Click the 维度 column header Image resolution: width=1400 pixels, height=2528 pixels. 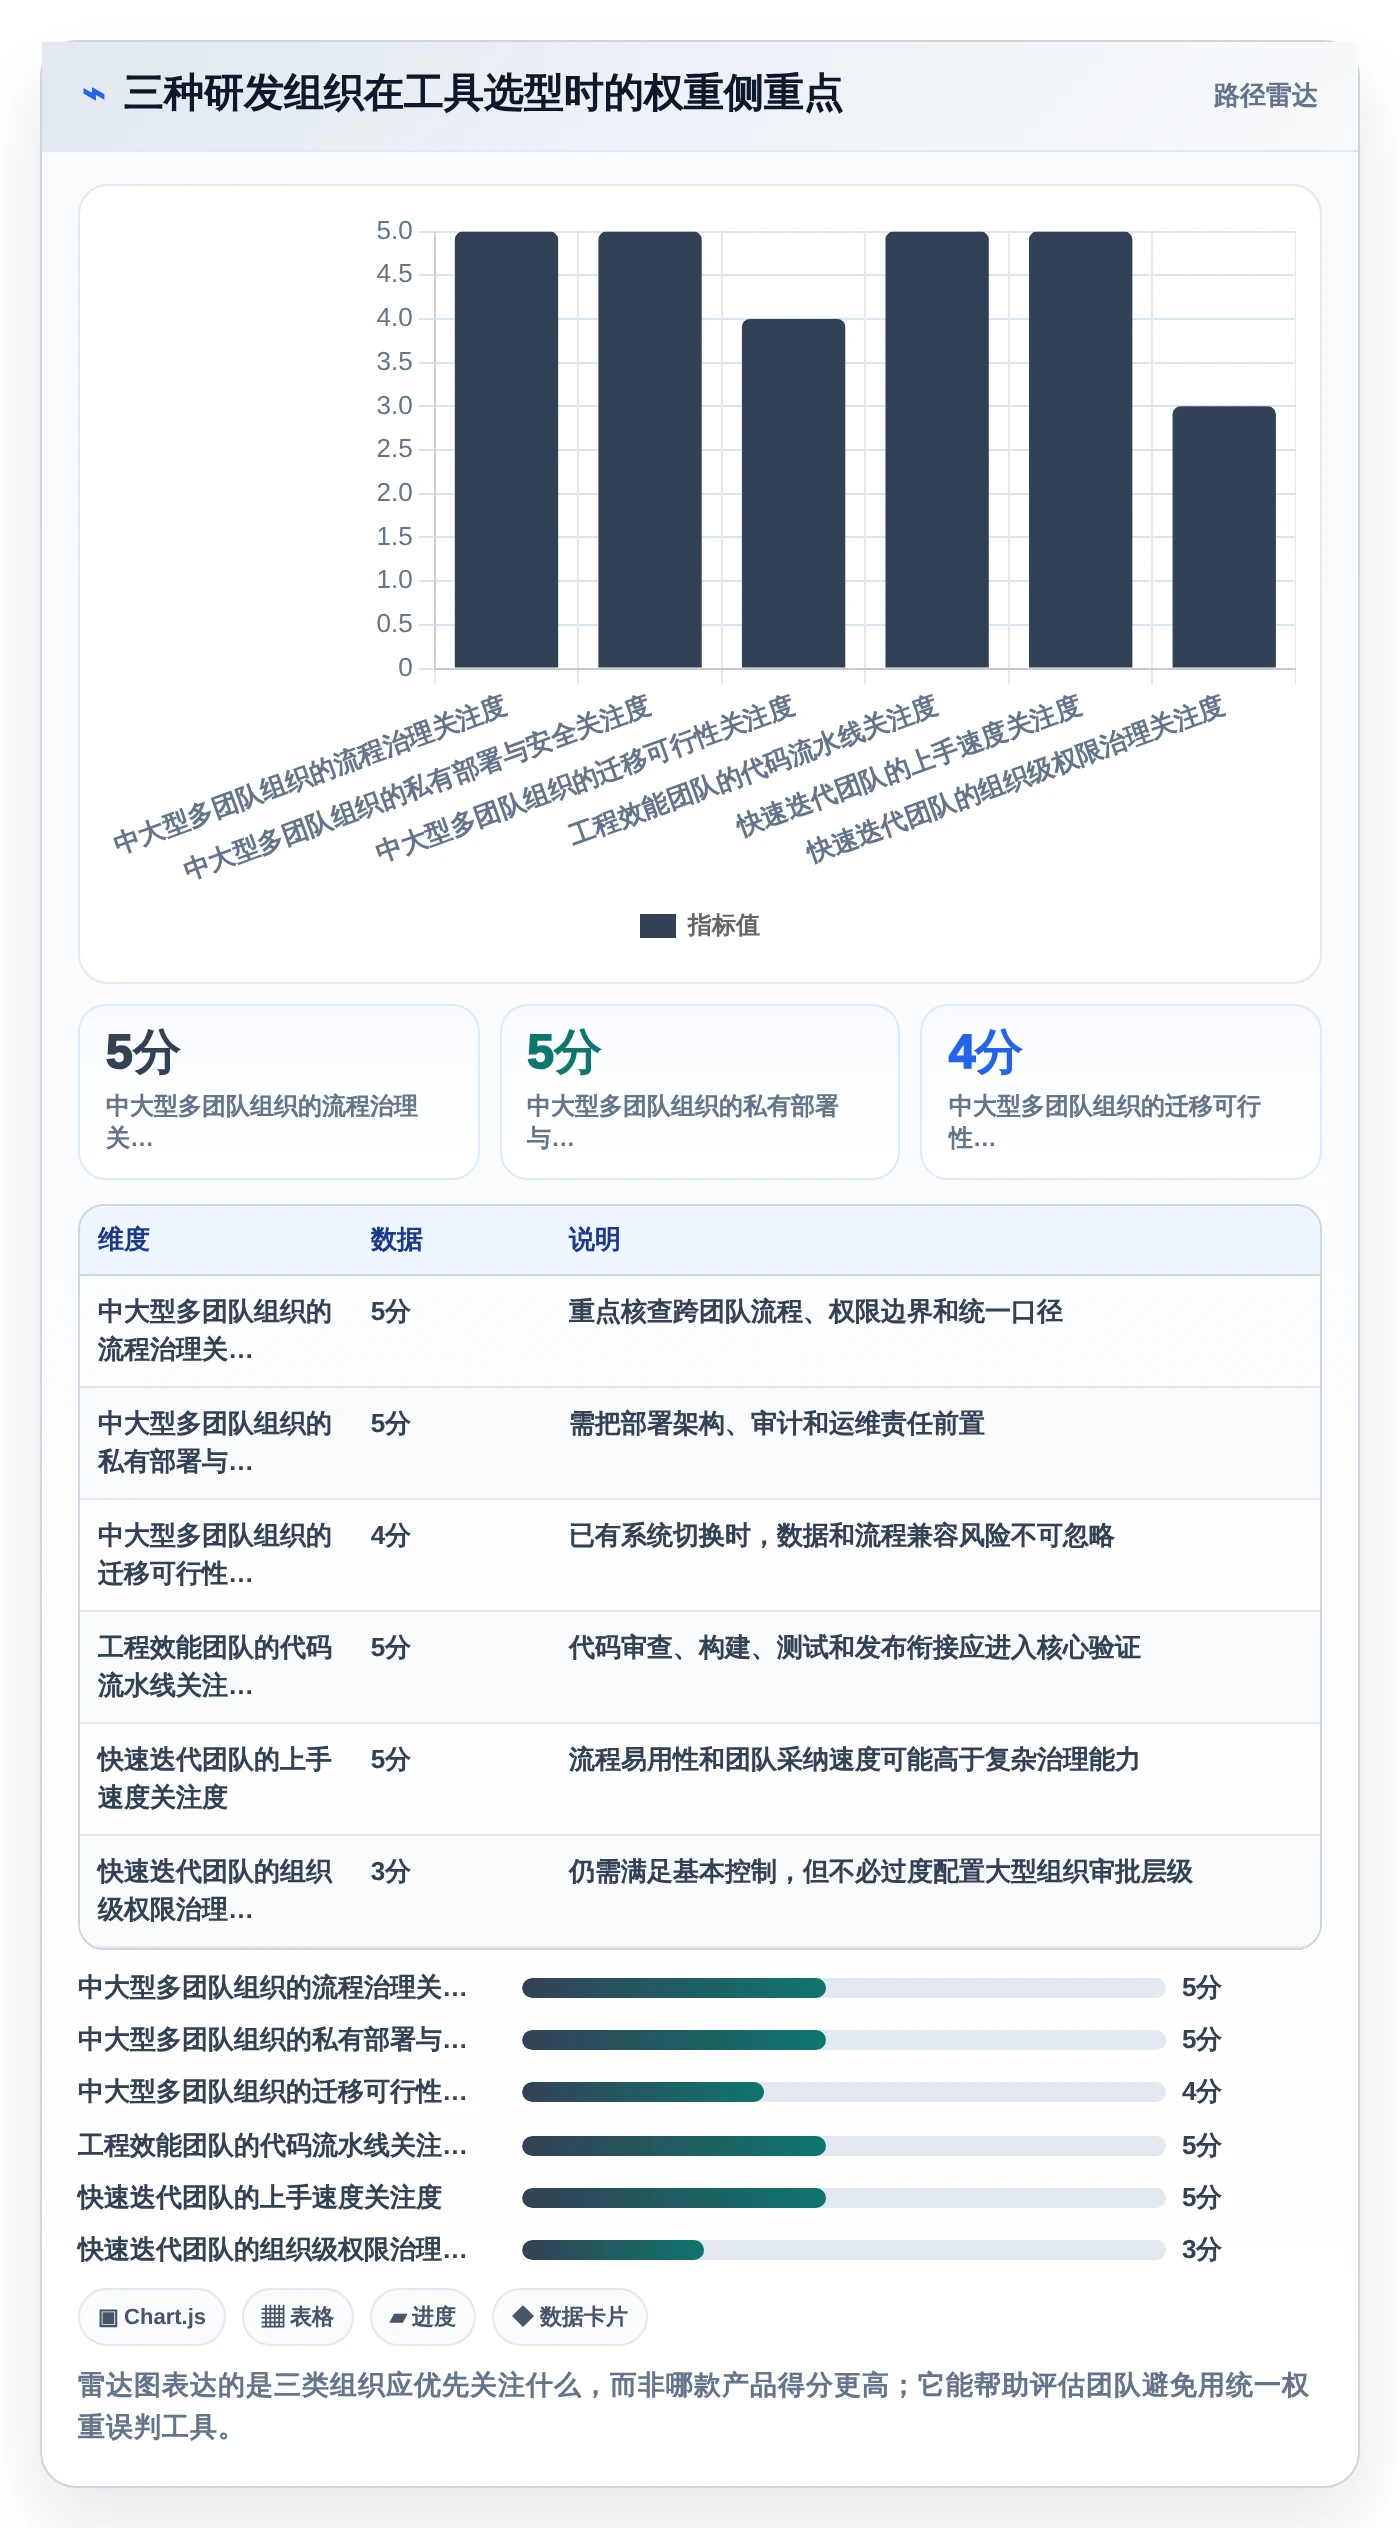tap(124, 1240)
